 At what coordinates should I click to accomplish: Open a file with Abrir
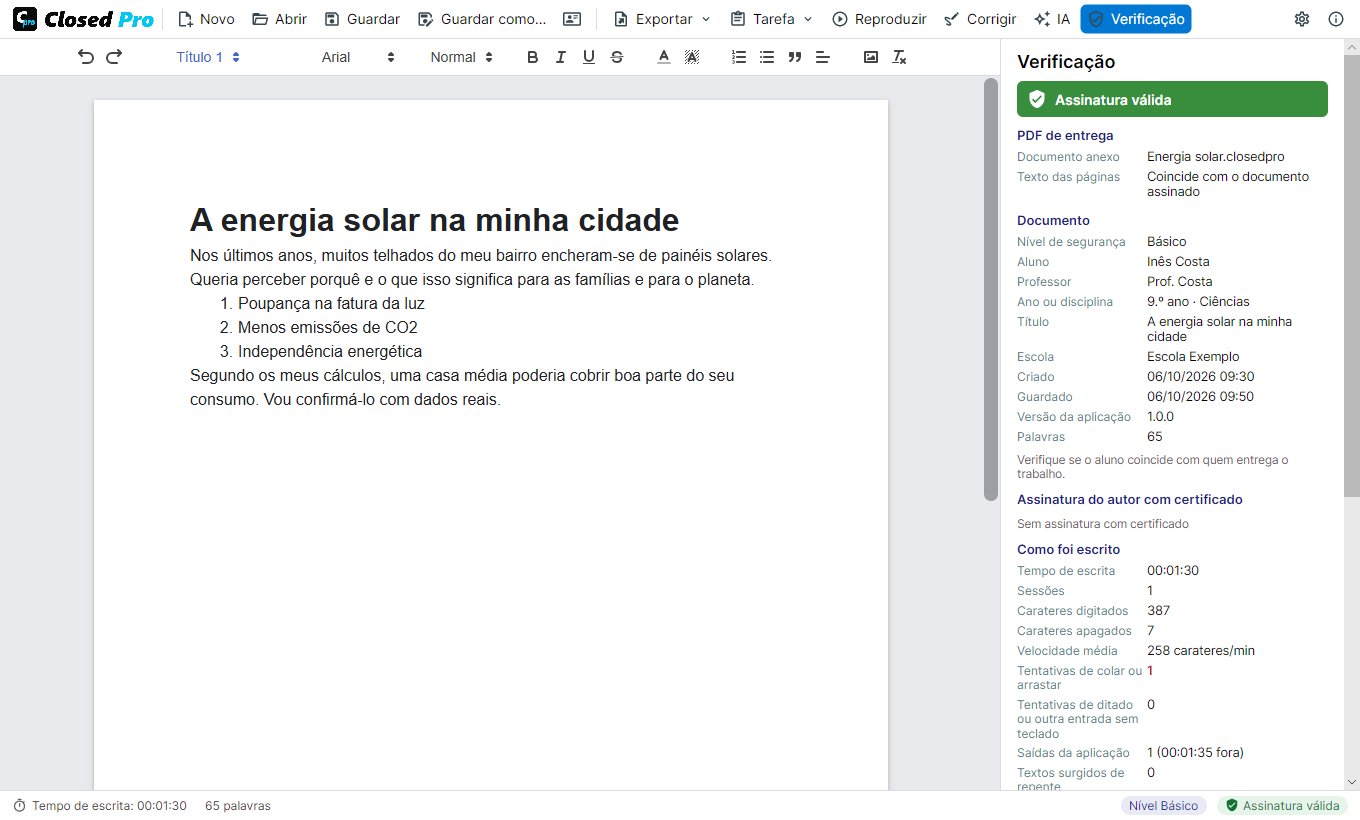coord(280,19)
